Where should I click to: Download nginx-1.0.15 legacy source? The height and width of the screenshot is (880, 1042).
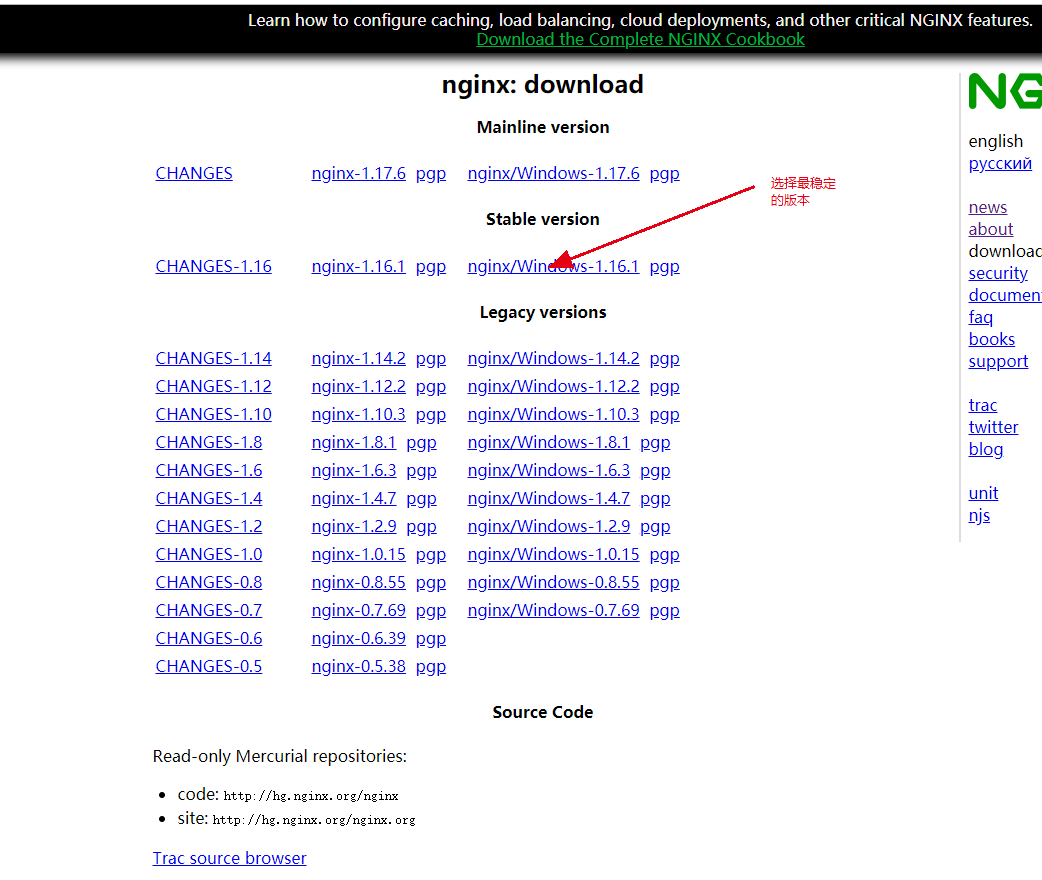(x=358, y=554)
